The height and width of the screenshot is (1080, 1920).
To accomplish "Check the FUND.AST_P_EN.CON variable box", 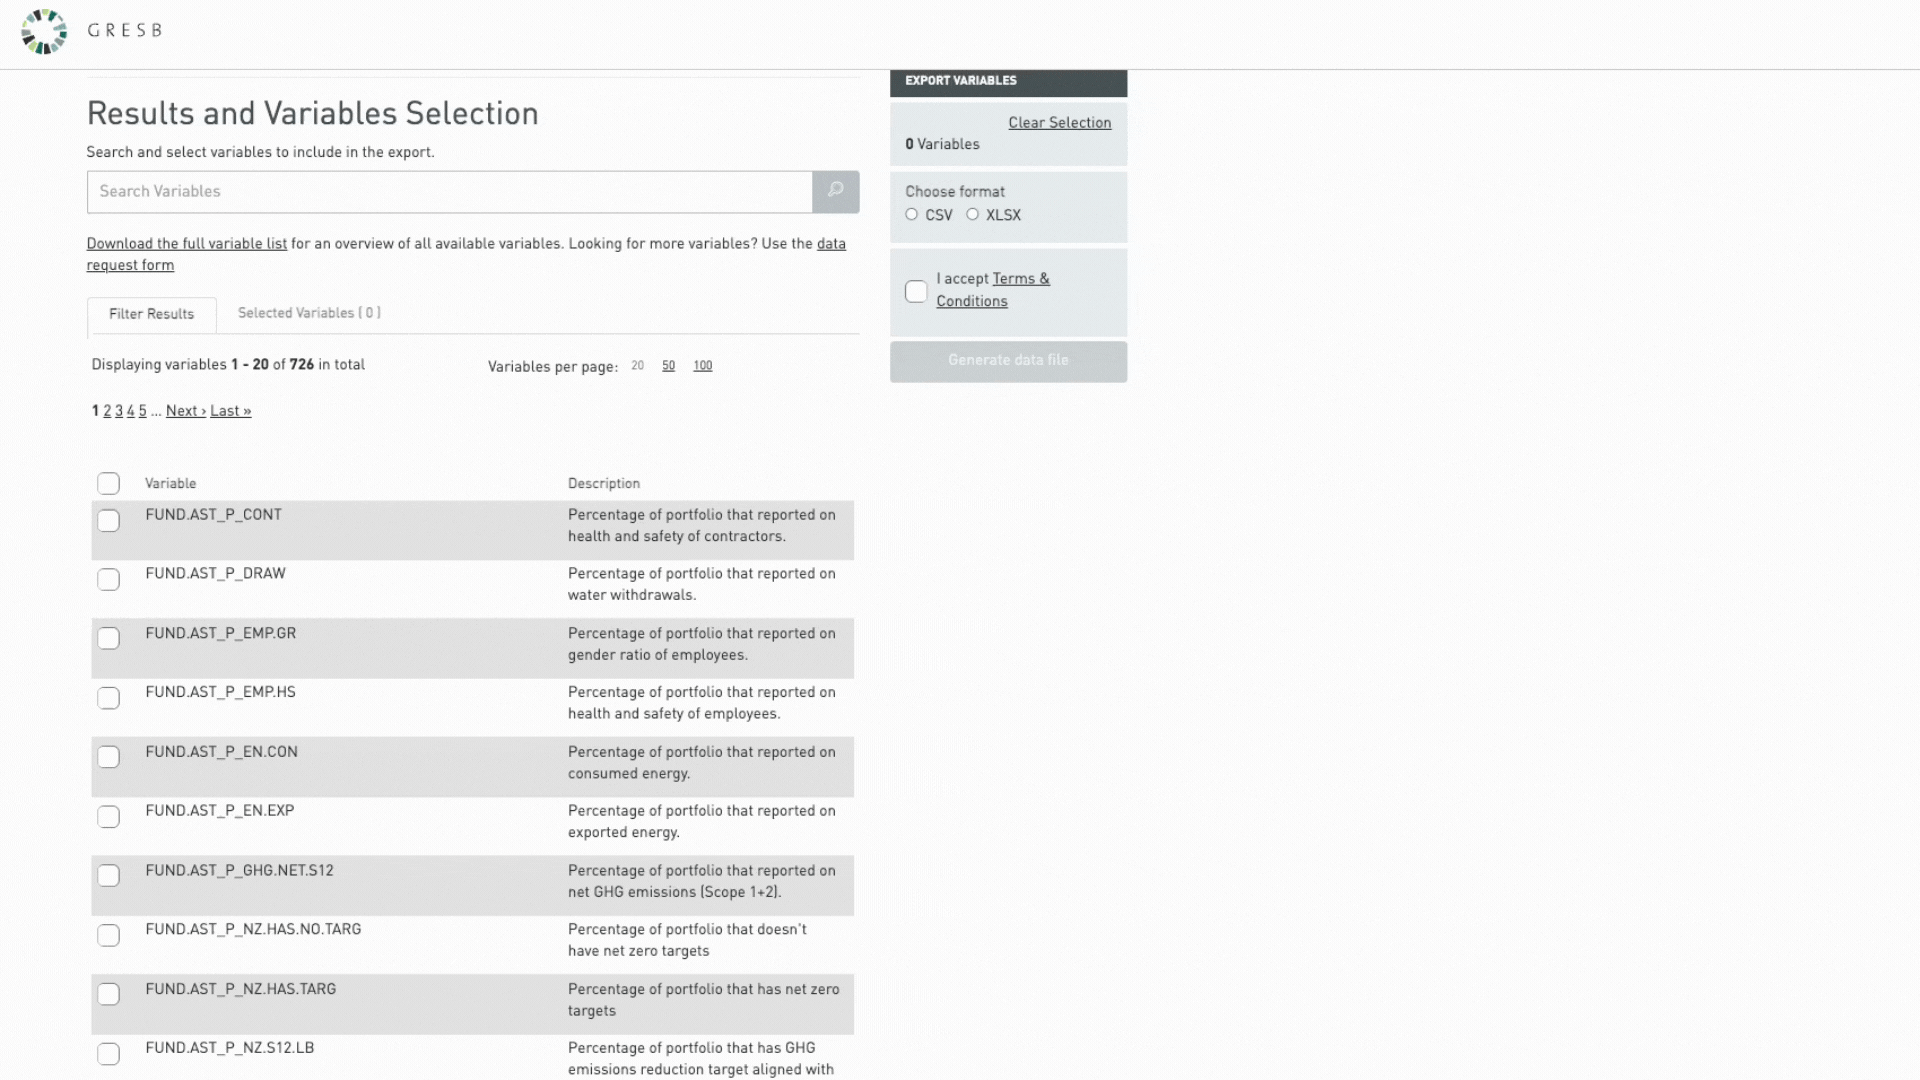I will tap(108, 757).
